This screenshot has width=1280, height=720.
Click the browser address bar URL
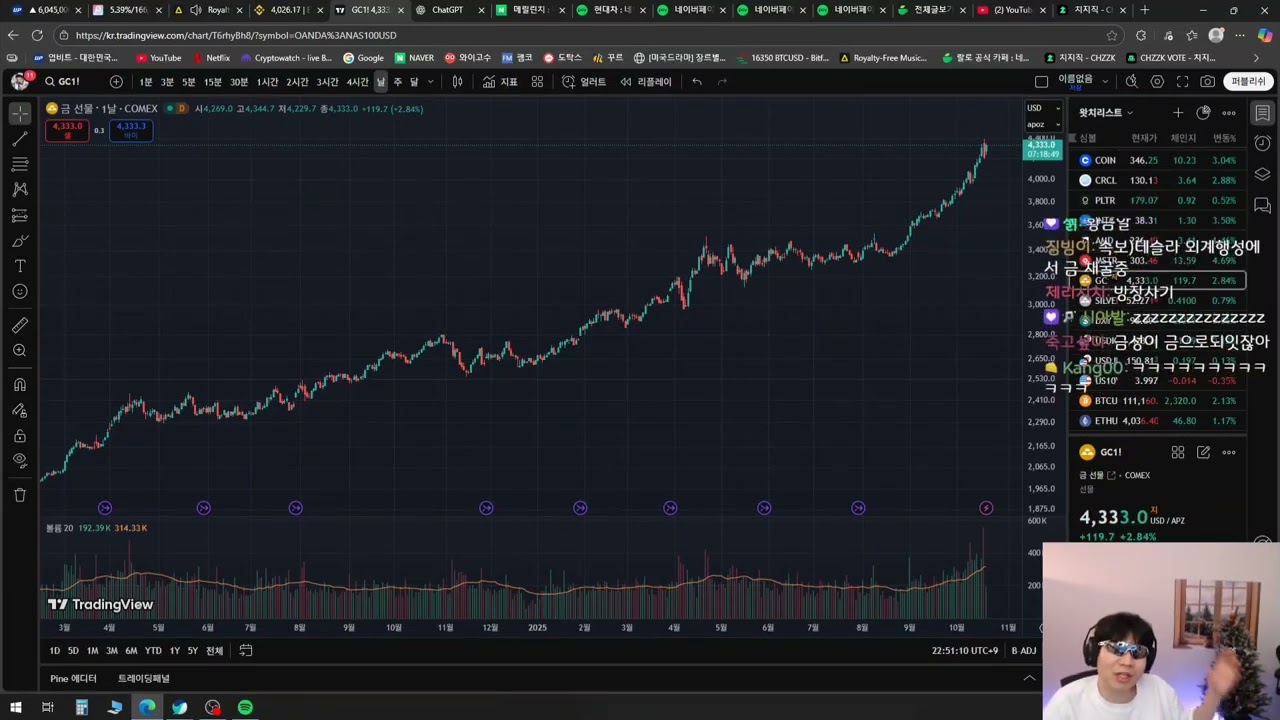pyautogui.click(x=236, y=35)
